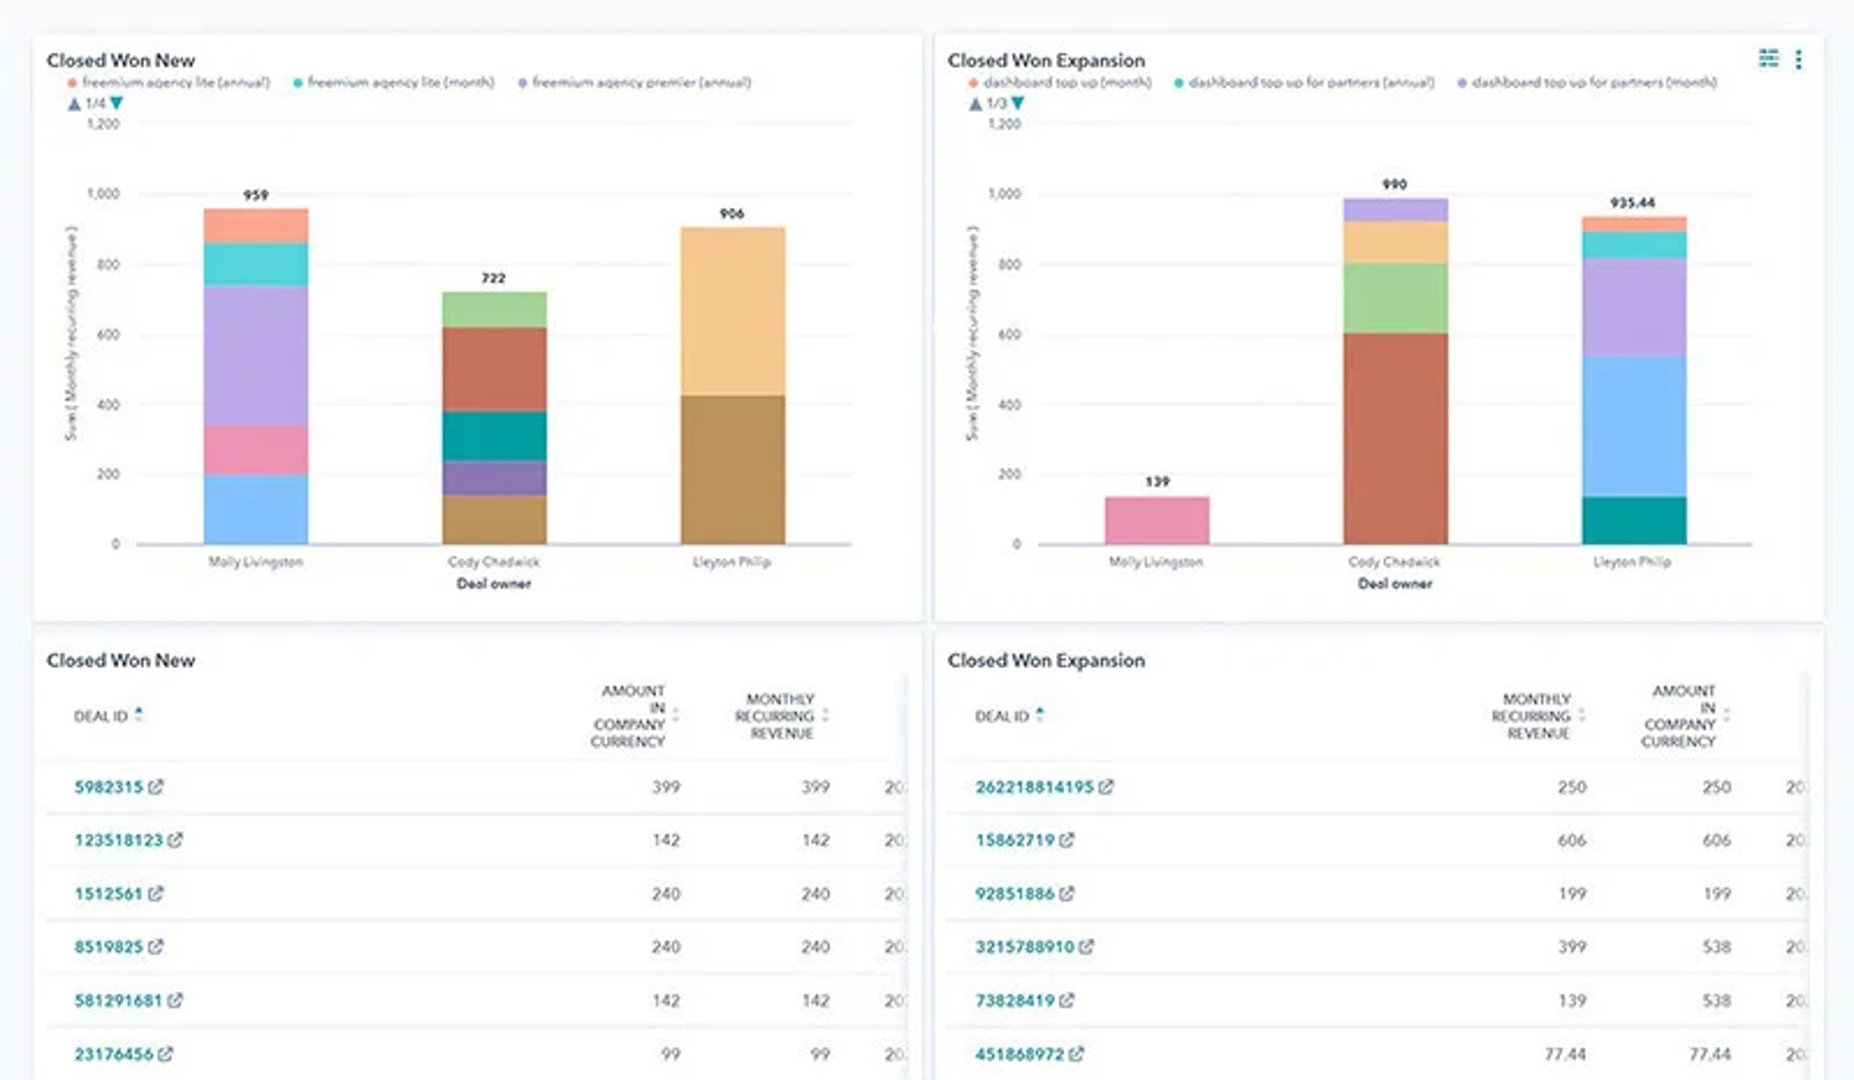Open deal 1512561 link

coord(108,893)
